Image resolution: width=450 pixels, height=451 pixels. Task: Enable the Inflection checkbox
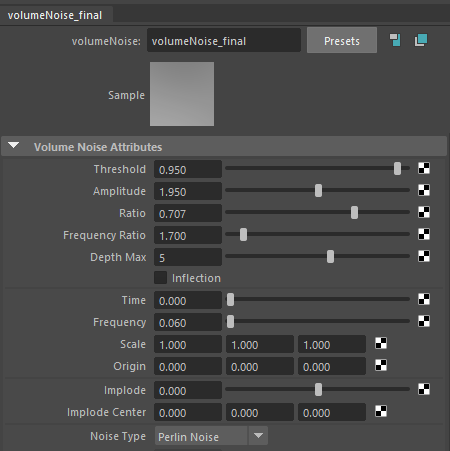point(160,278)
